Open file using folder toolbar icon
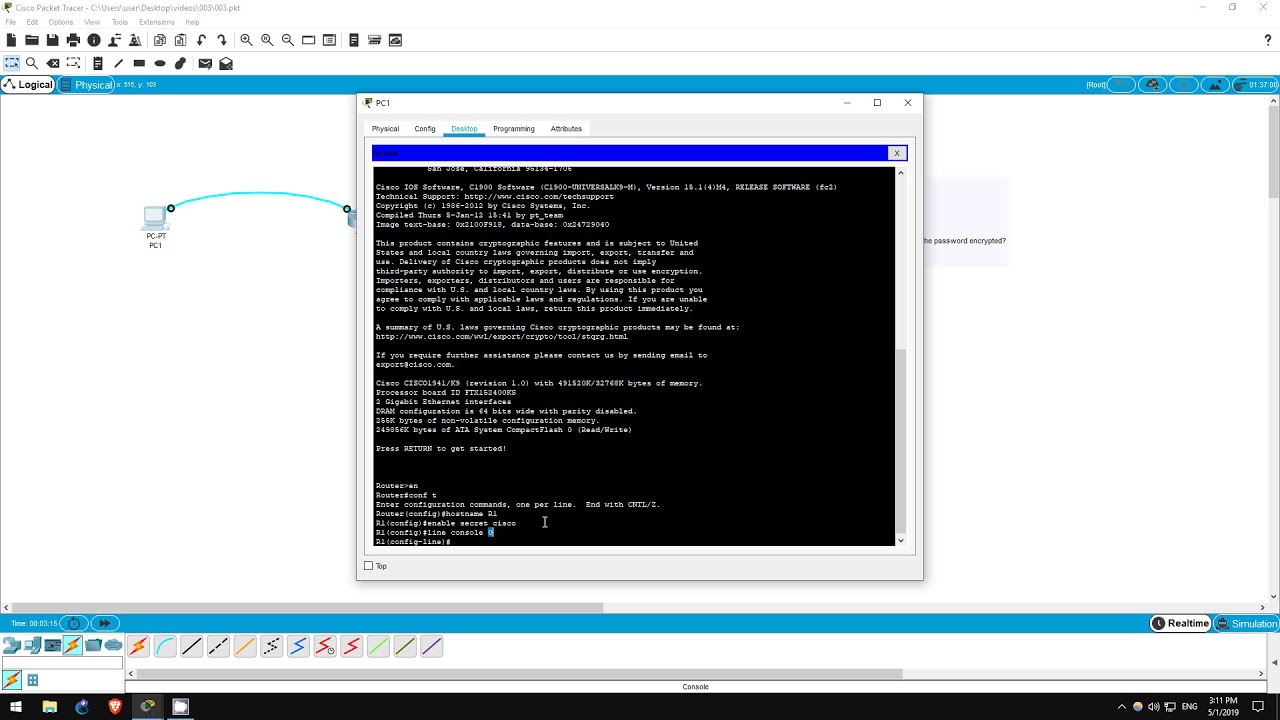The width and height of the screenshot is (1280, 720). tap(32, 40)
